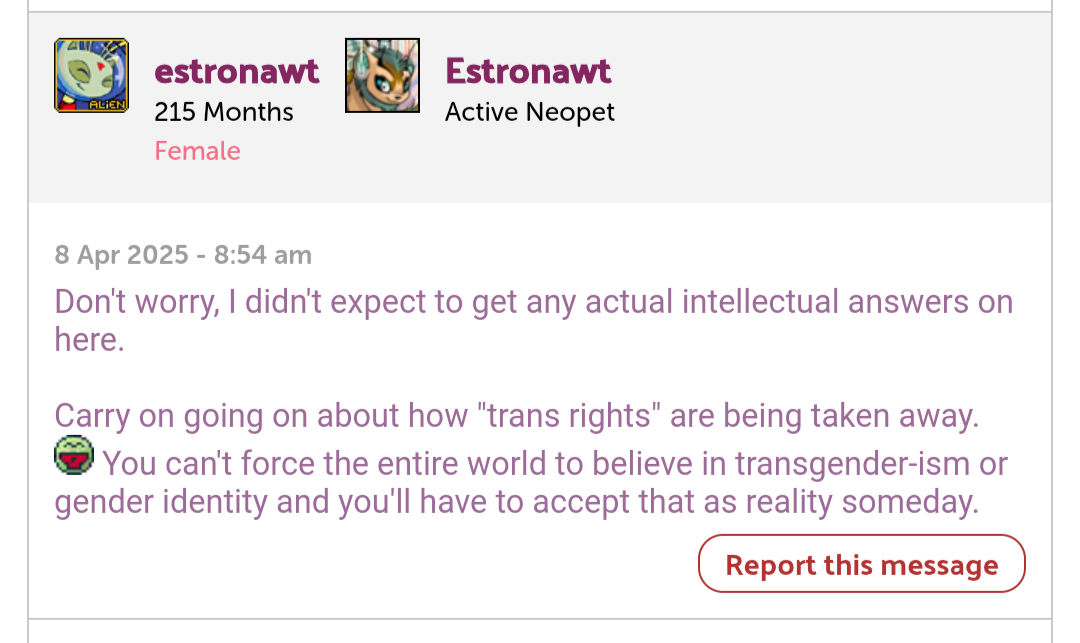The width and height of the screenshot is (1080, 643).
Task: Click the word "here." in the message
Action: coord(90,339)
